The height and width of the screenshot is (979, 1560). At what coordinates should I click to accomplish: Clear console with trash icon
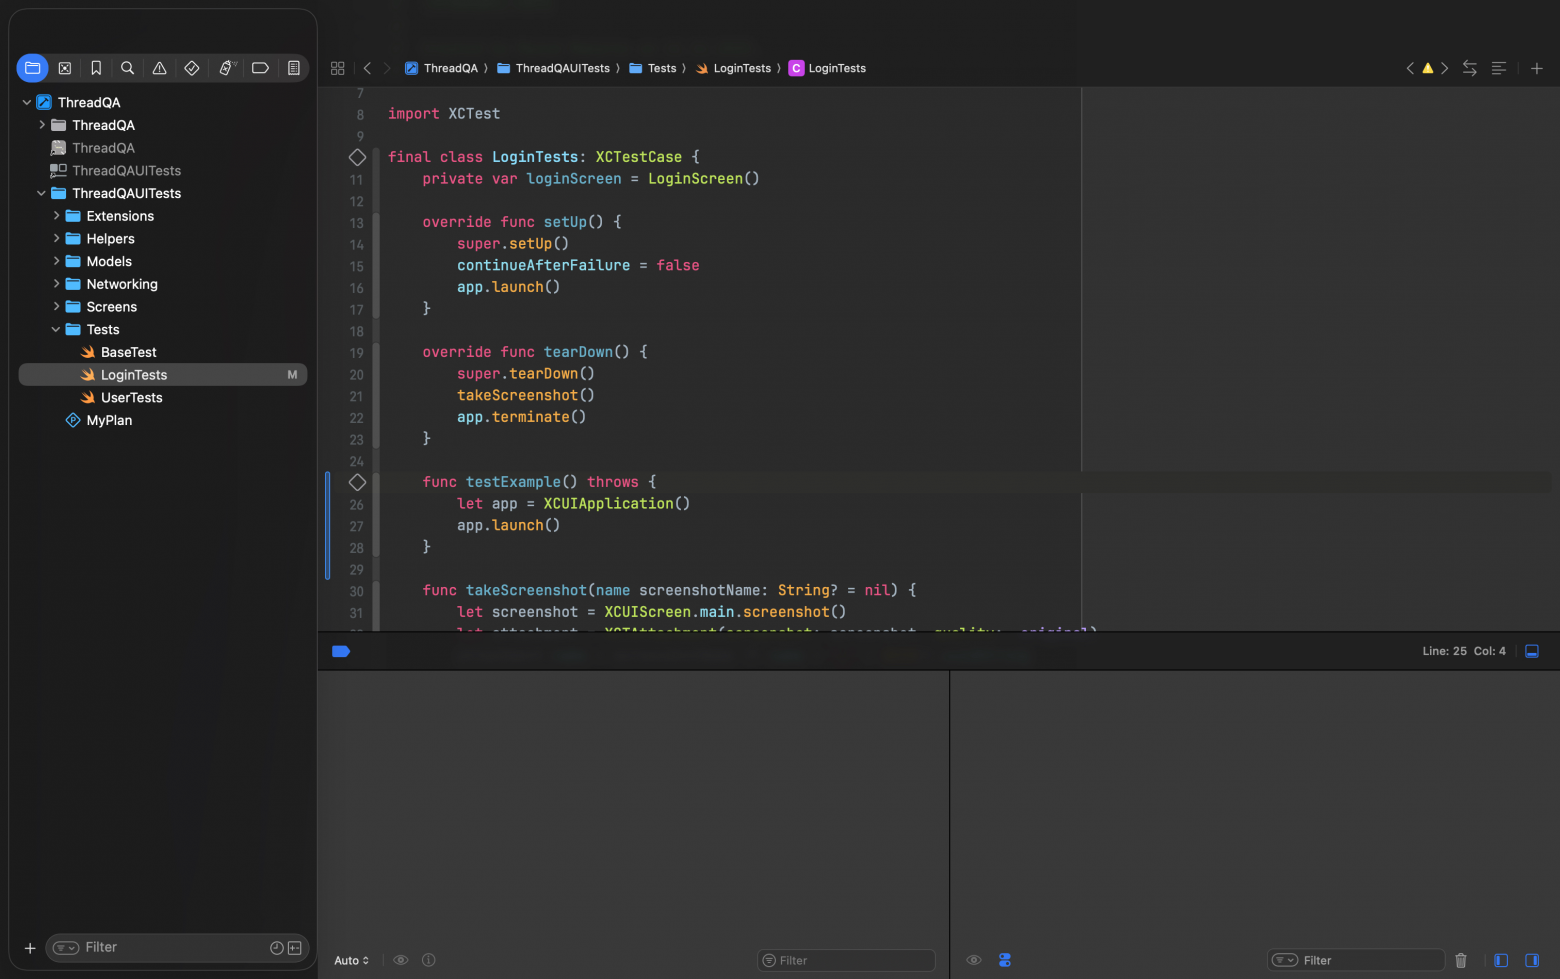(x=1461, y=960)
